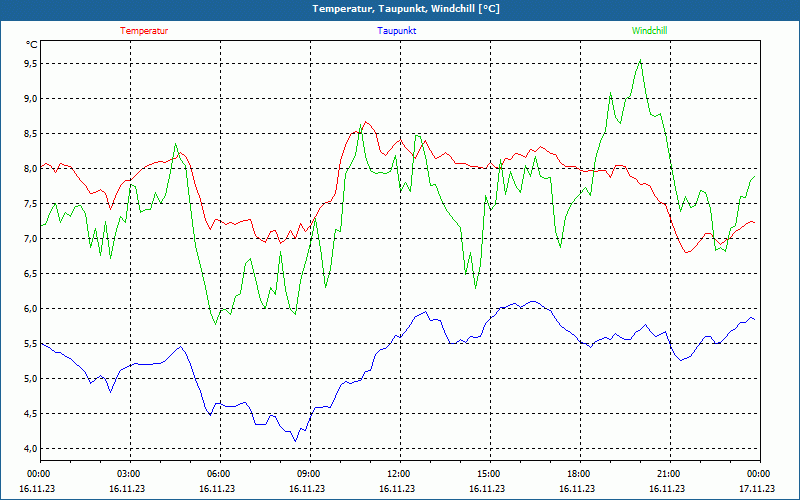
Task: Select the 12:00 time axis marker
Action: [399, 474]
